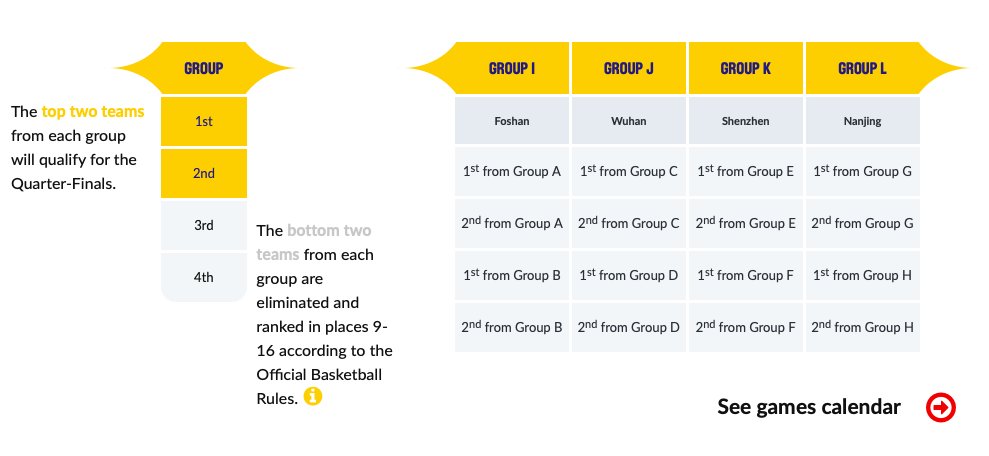
Task: Click the Foshan venue cell
Action: coord(512,121)
